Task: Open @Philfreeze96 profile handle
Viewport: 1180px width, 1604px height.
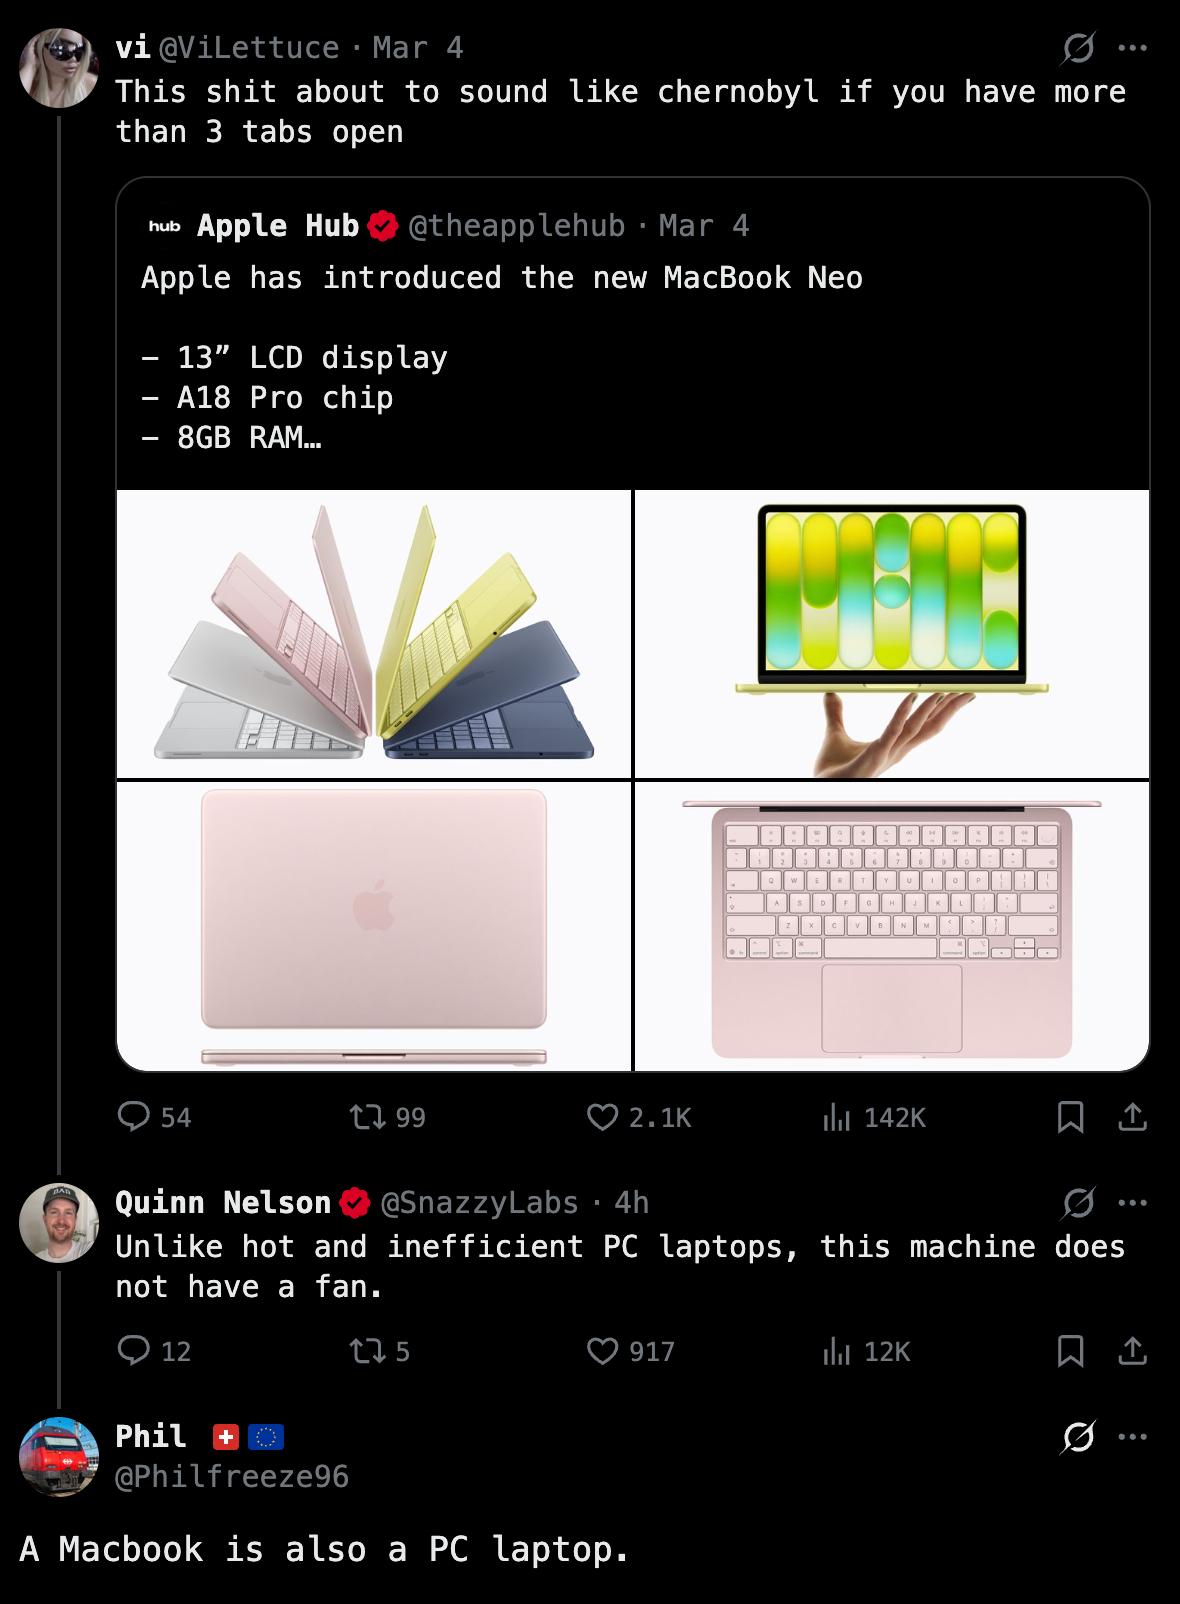Action: pyautogui.click(x=232, y=1476)
